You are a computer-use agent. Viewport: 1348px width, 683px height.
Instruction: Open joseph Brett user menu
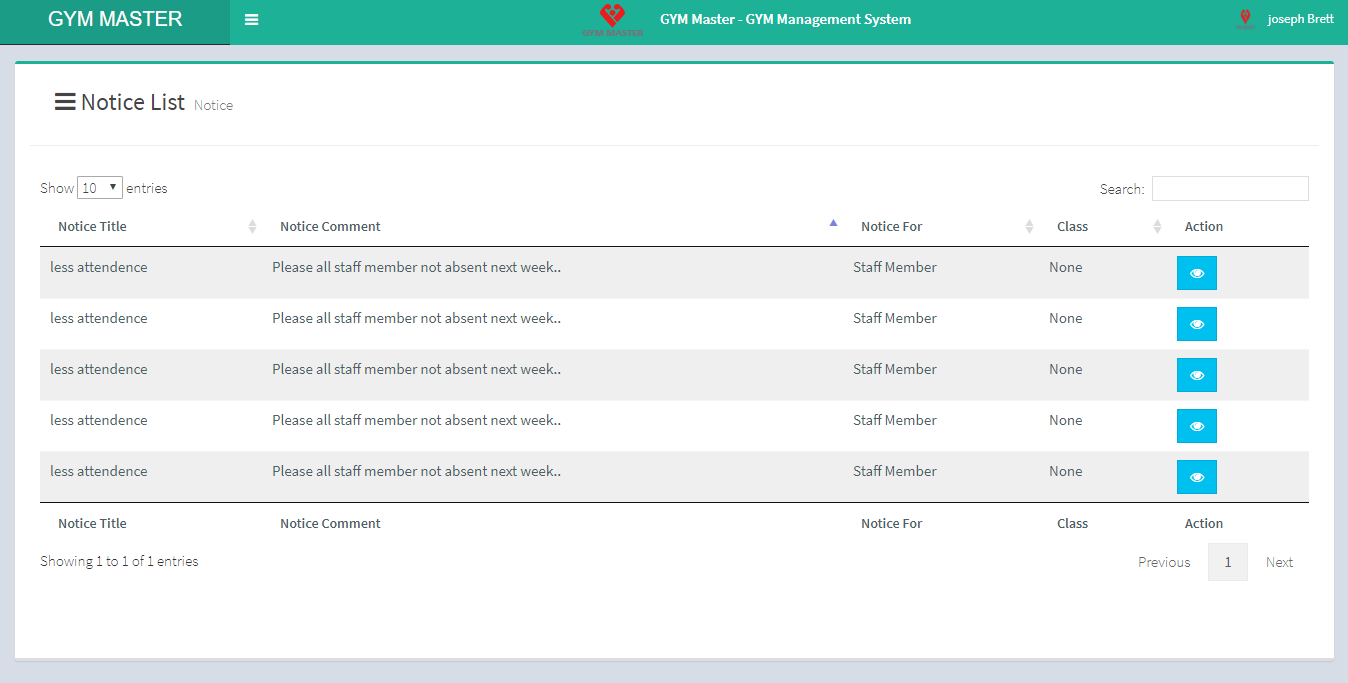[1300, 19]
